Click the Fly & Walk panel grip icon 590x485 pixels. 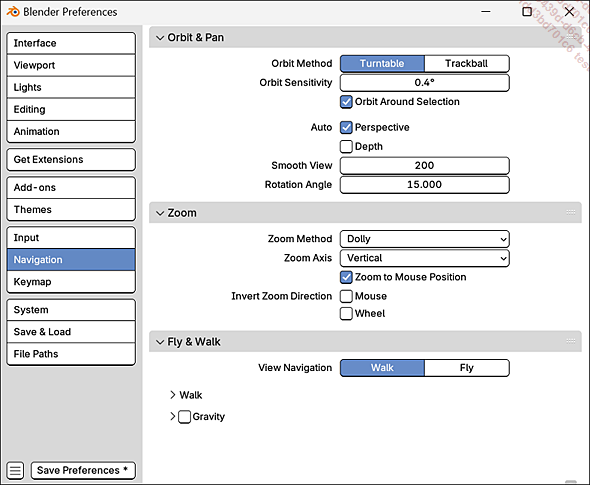570,341
